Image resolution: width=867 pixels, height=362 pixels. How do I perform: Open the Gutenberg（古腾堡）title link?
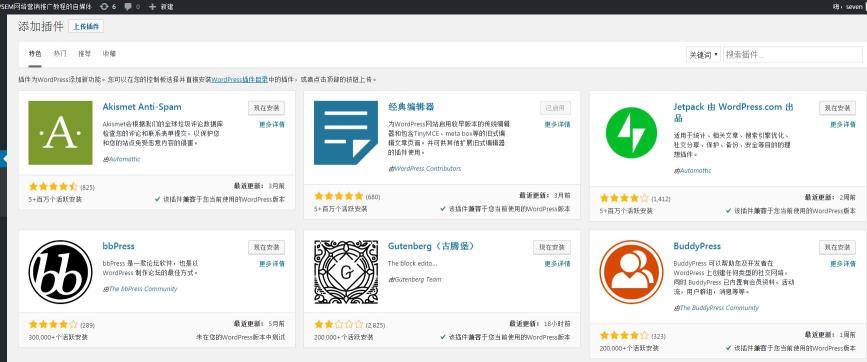coord(432,246)
